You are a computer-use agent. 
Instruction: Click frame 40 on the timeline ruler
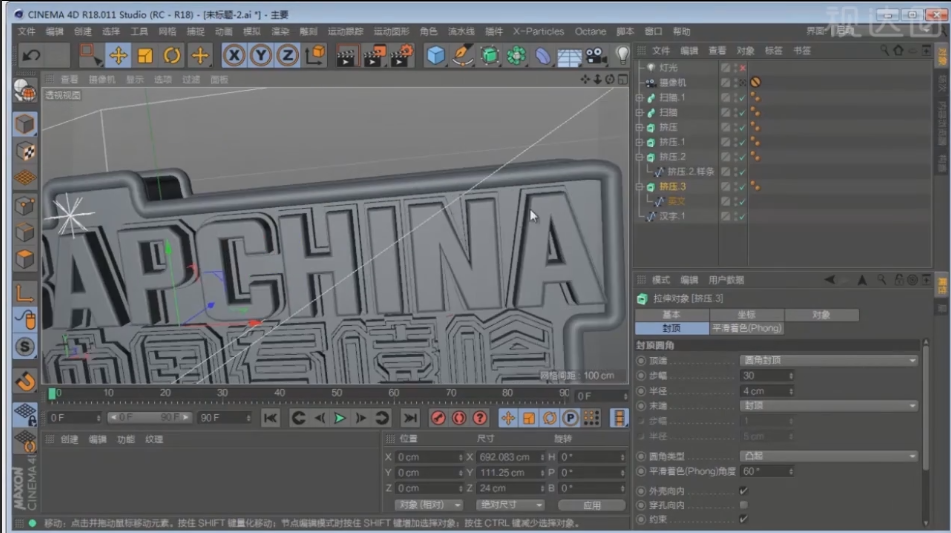point(280,394)
